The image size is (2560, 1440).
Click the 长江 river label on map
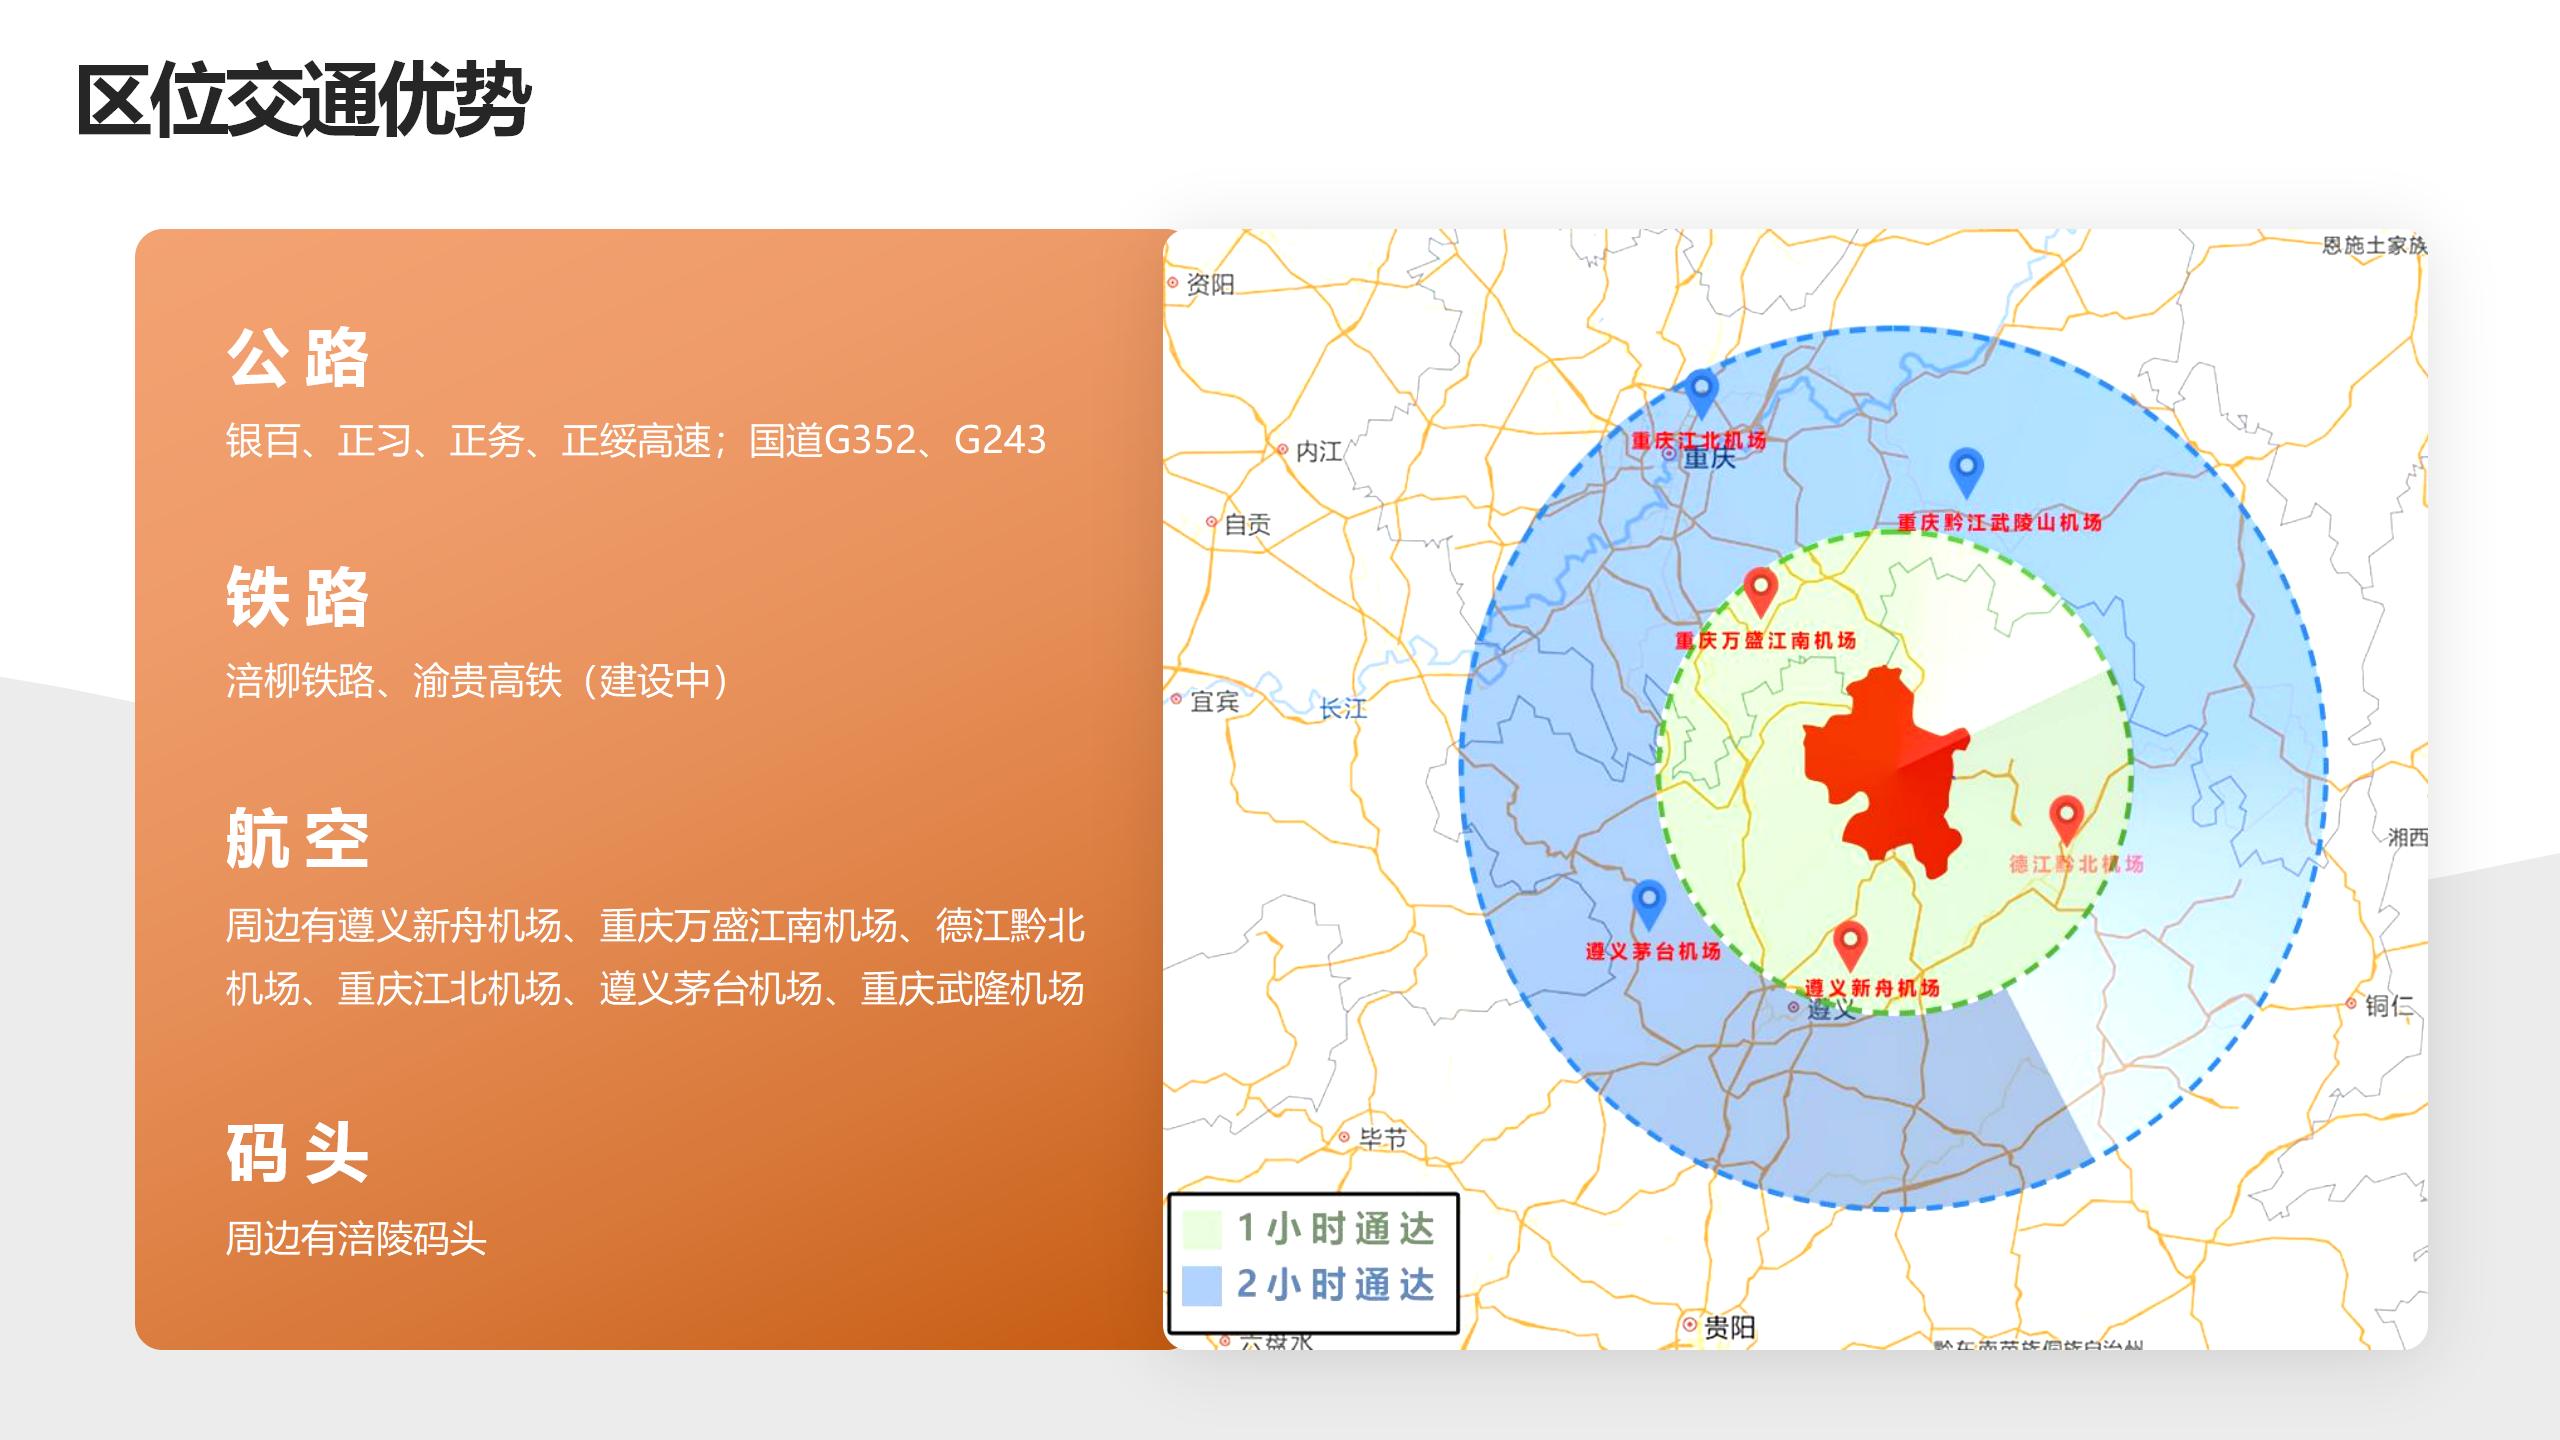tap(1342, 708)
